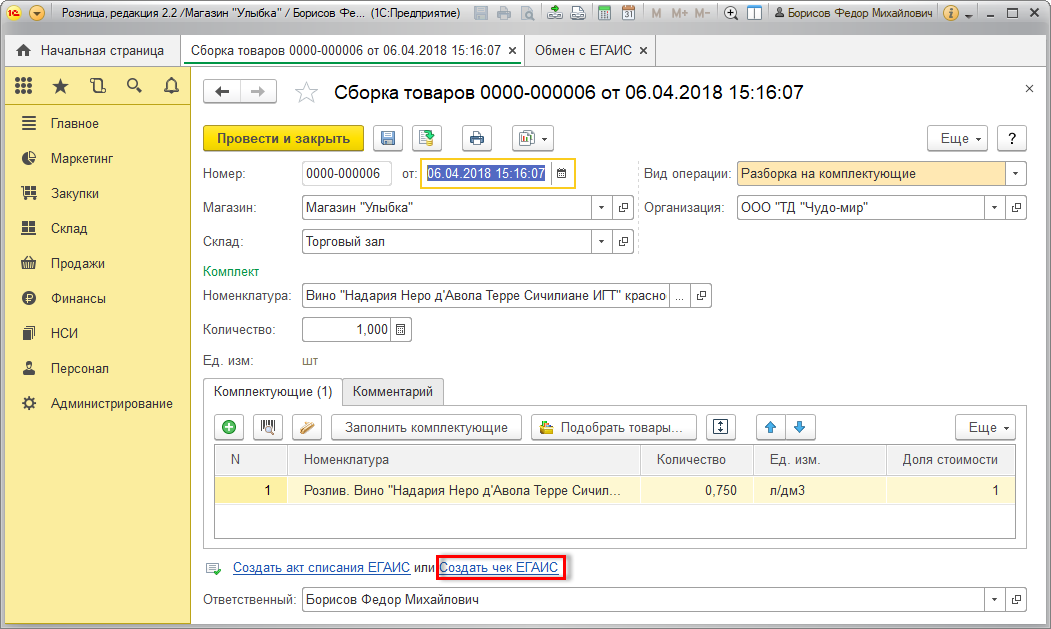This screenshot has height=629, width=1051.
Task: Open Склад field in new window icon
Action: tap(623, 242)
